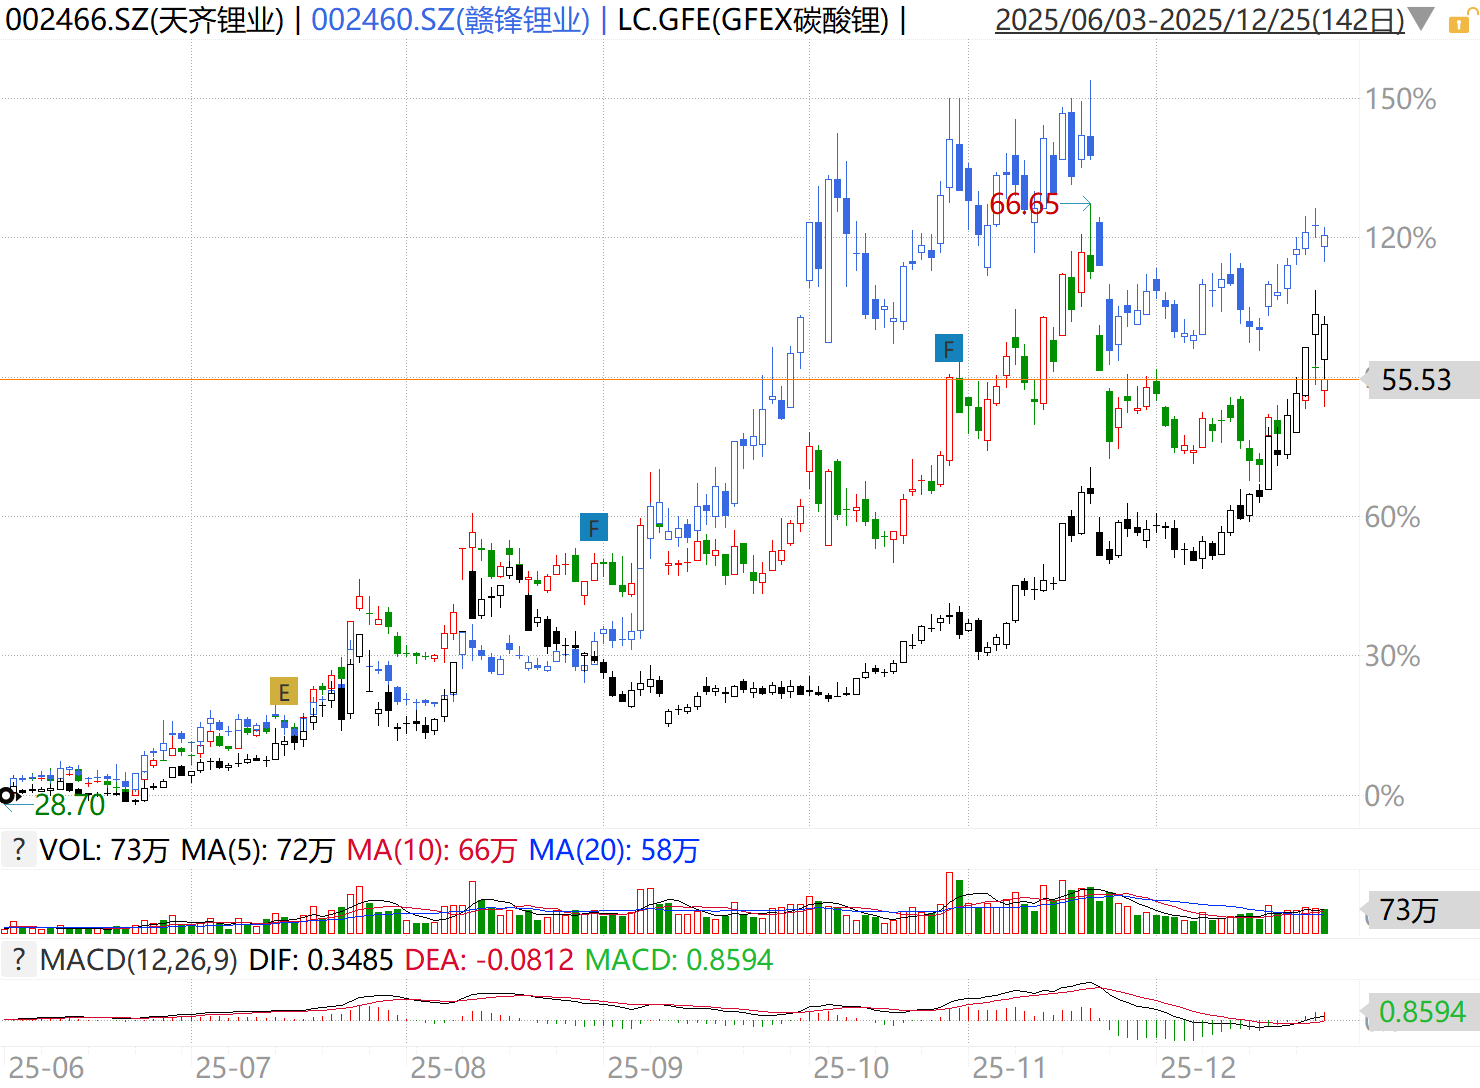Image resolution: width=1480 pixels, height=1088 pixels.
Task: Click the LC.GFE(GFEX碳酸锂) futures label
Action: pyautogui.click(x=752, y=20)
